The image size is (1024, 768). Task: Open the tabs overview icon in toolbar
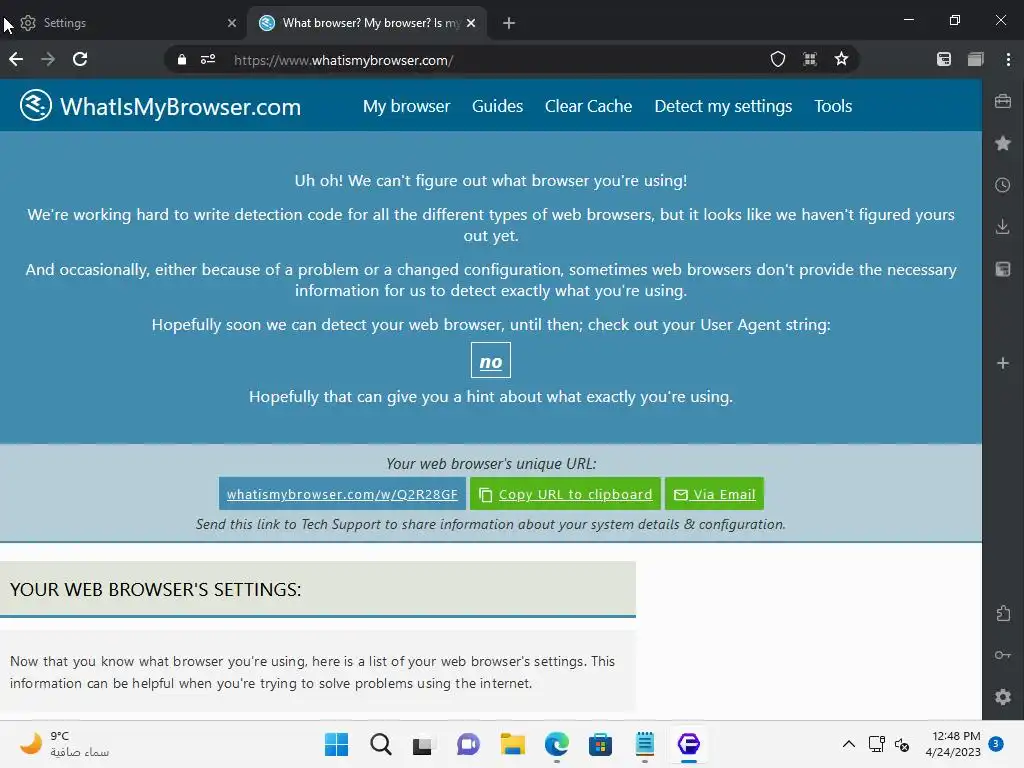coord(976,59)
